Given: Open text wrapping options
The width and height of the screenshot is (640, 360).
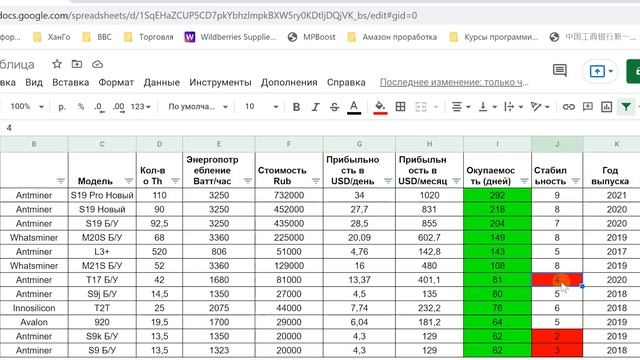Looking at the screenshot, I should [513, 107].
